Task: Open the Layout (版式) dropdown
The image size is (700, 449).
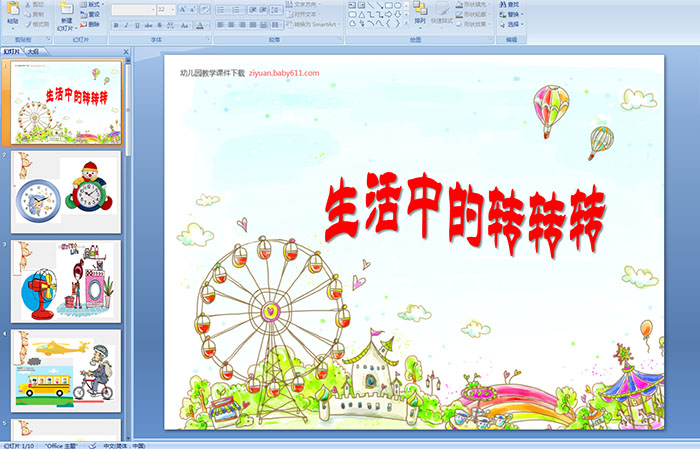Action: click(x=92, y=4)
